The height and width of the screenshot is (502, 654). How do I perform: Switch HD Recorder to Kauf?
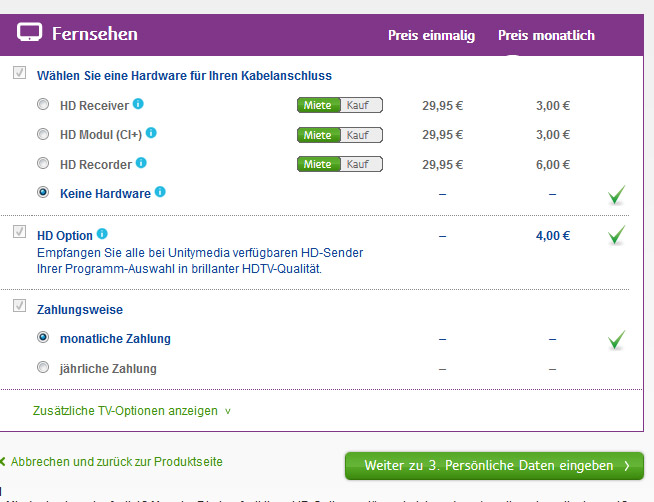point(361,164)
